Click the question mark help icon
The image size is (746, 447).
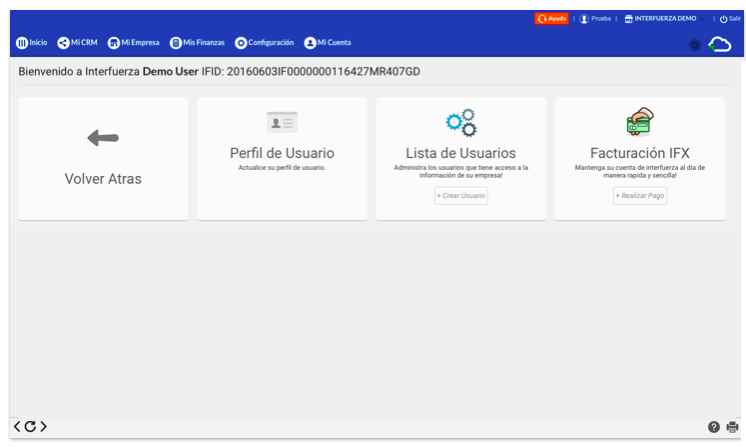[714, 427]
